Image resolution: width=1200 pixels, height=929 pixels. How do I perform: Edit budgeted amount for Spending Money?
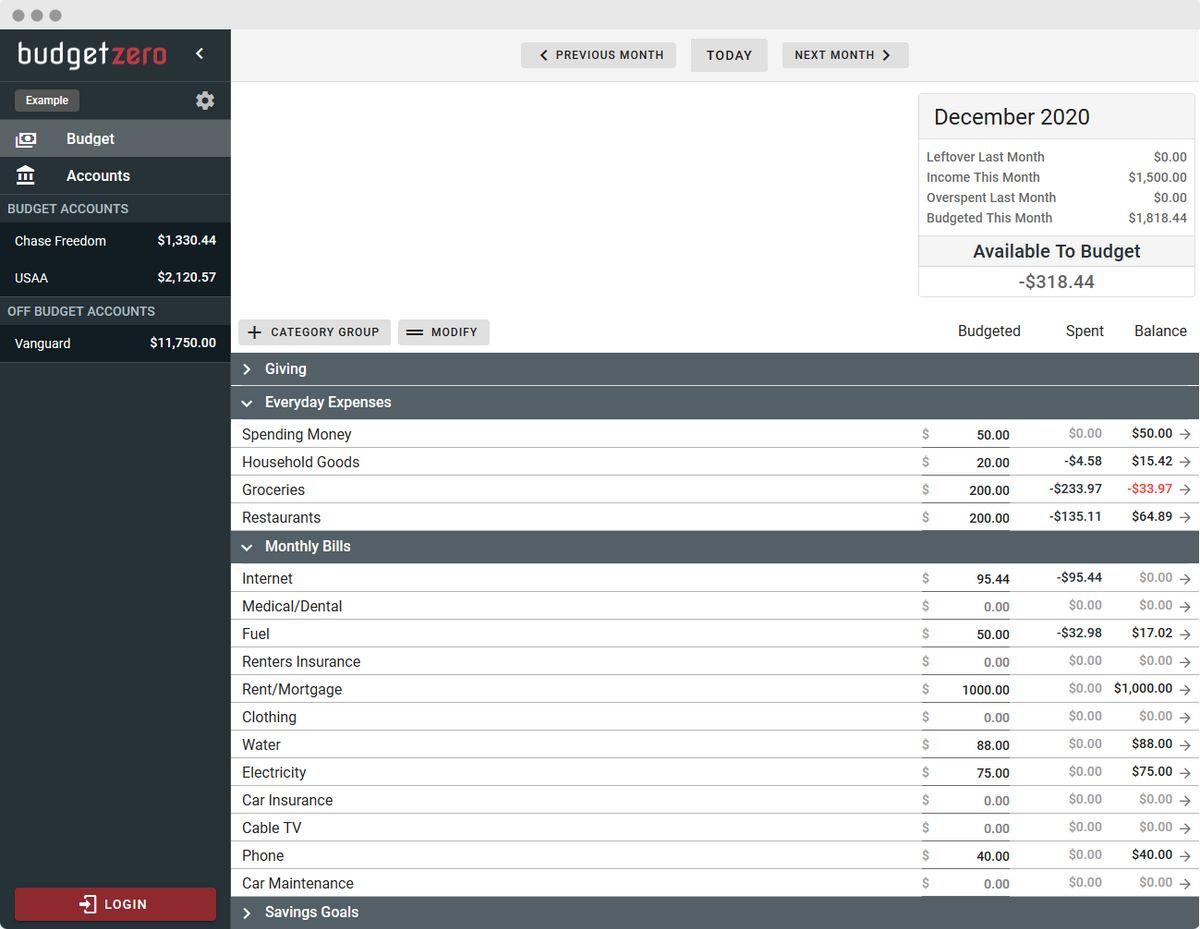click(x=966, y=435)
